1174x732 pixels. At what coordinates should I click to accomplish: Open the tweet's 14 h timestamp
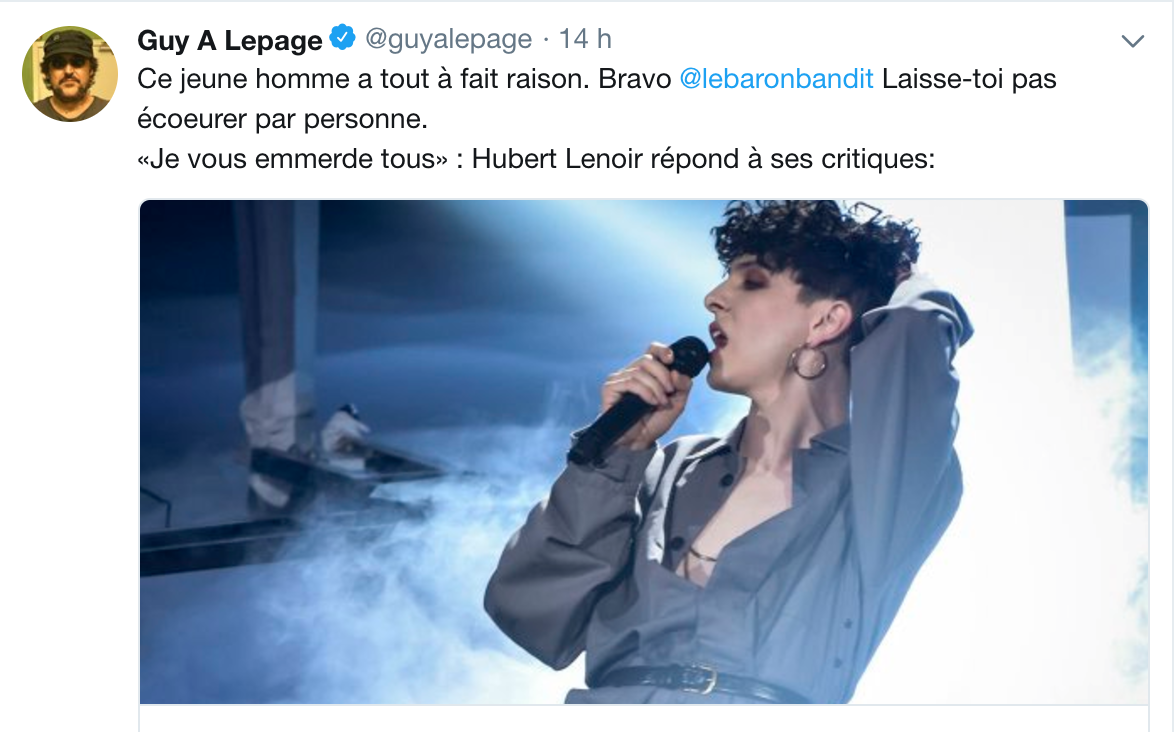point(586,39)
